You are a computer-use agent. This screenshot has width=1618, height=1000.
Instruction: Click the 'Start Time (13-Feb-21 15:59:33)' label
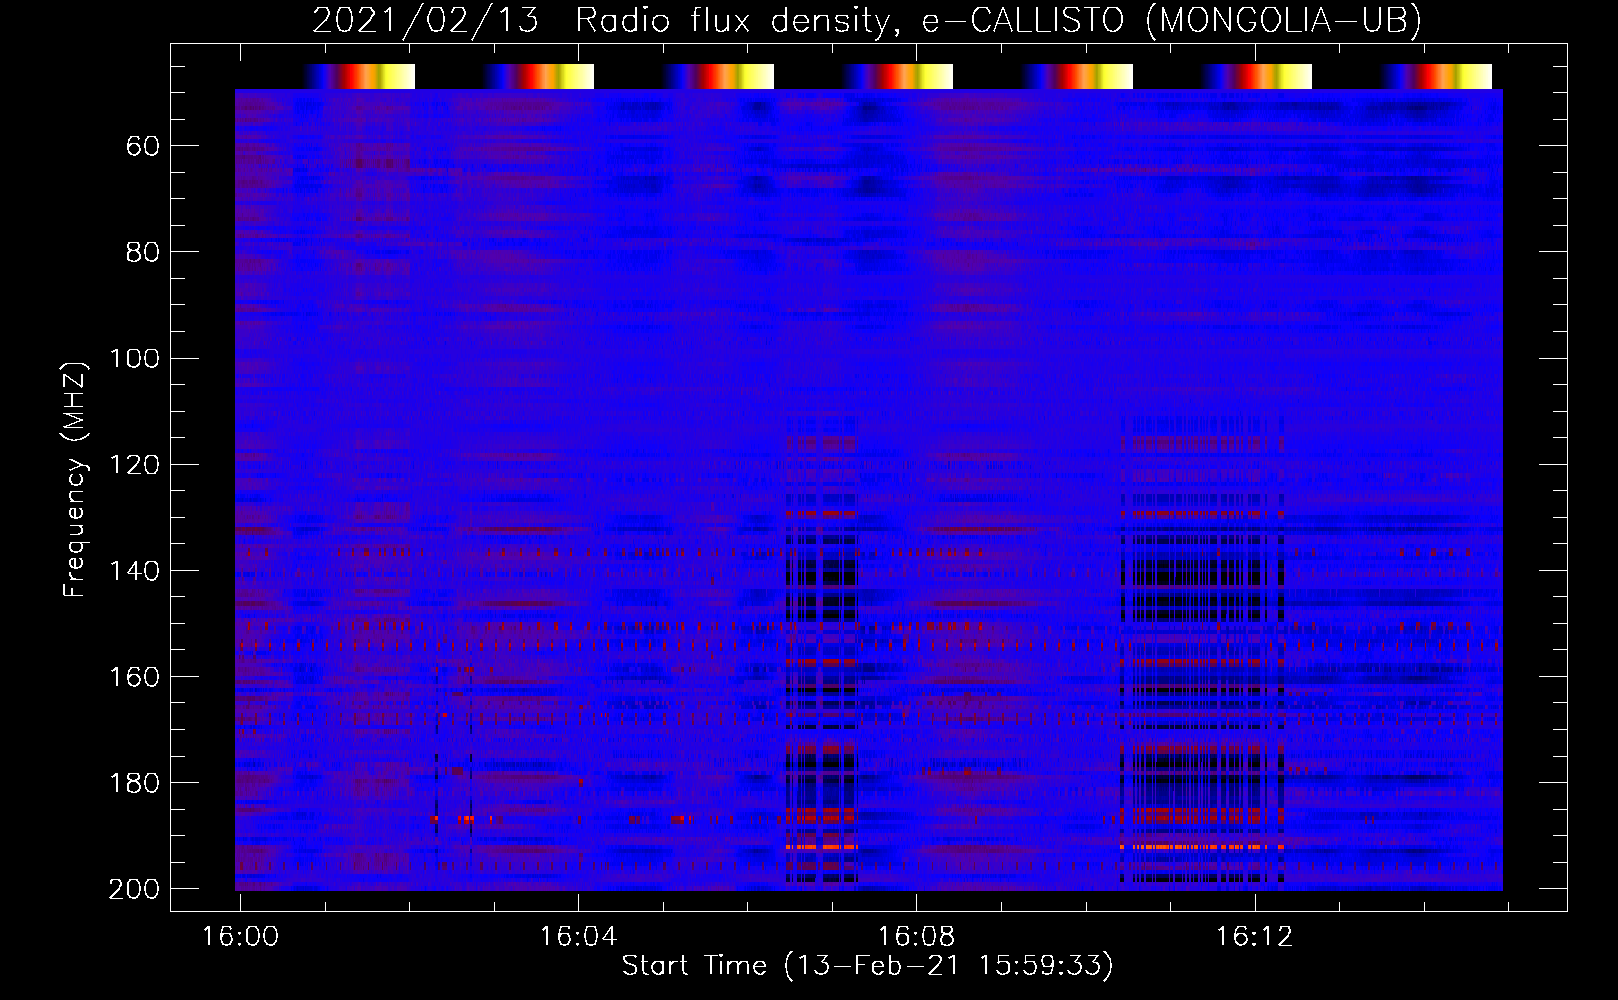[867, 966]
